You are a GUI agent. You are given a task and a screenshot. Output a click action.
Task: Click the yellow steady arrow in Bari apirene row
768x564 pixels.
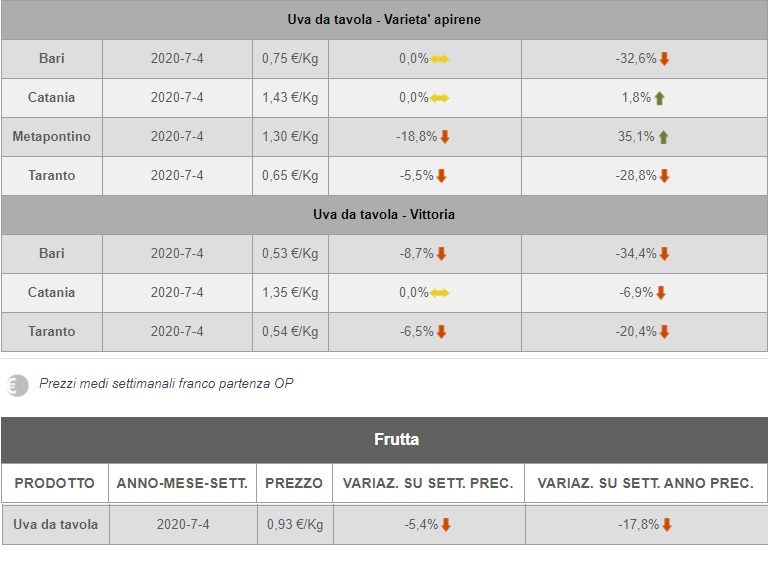coord(440,59)
